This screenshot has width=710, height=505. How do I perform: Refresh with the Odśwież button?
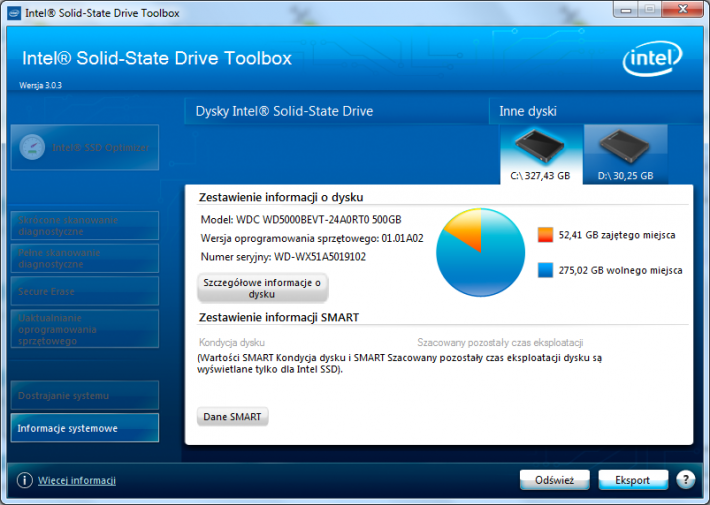(x=555, y=480)
